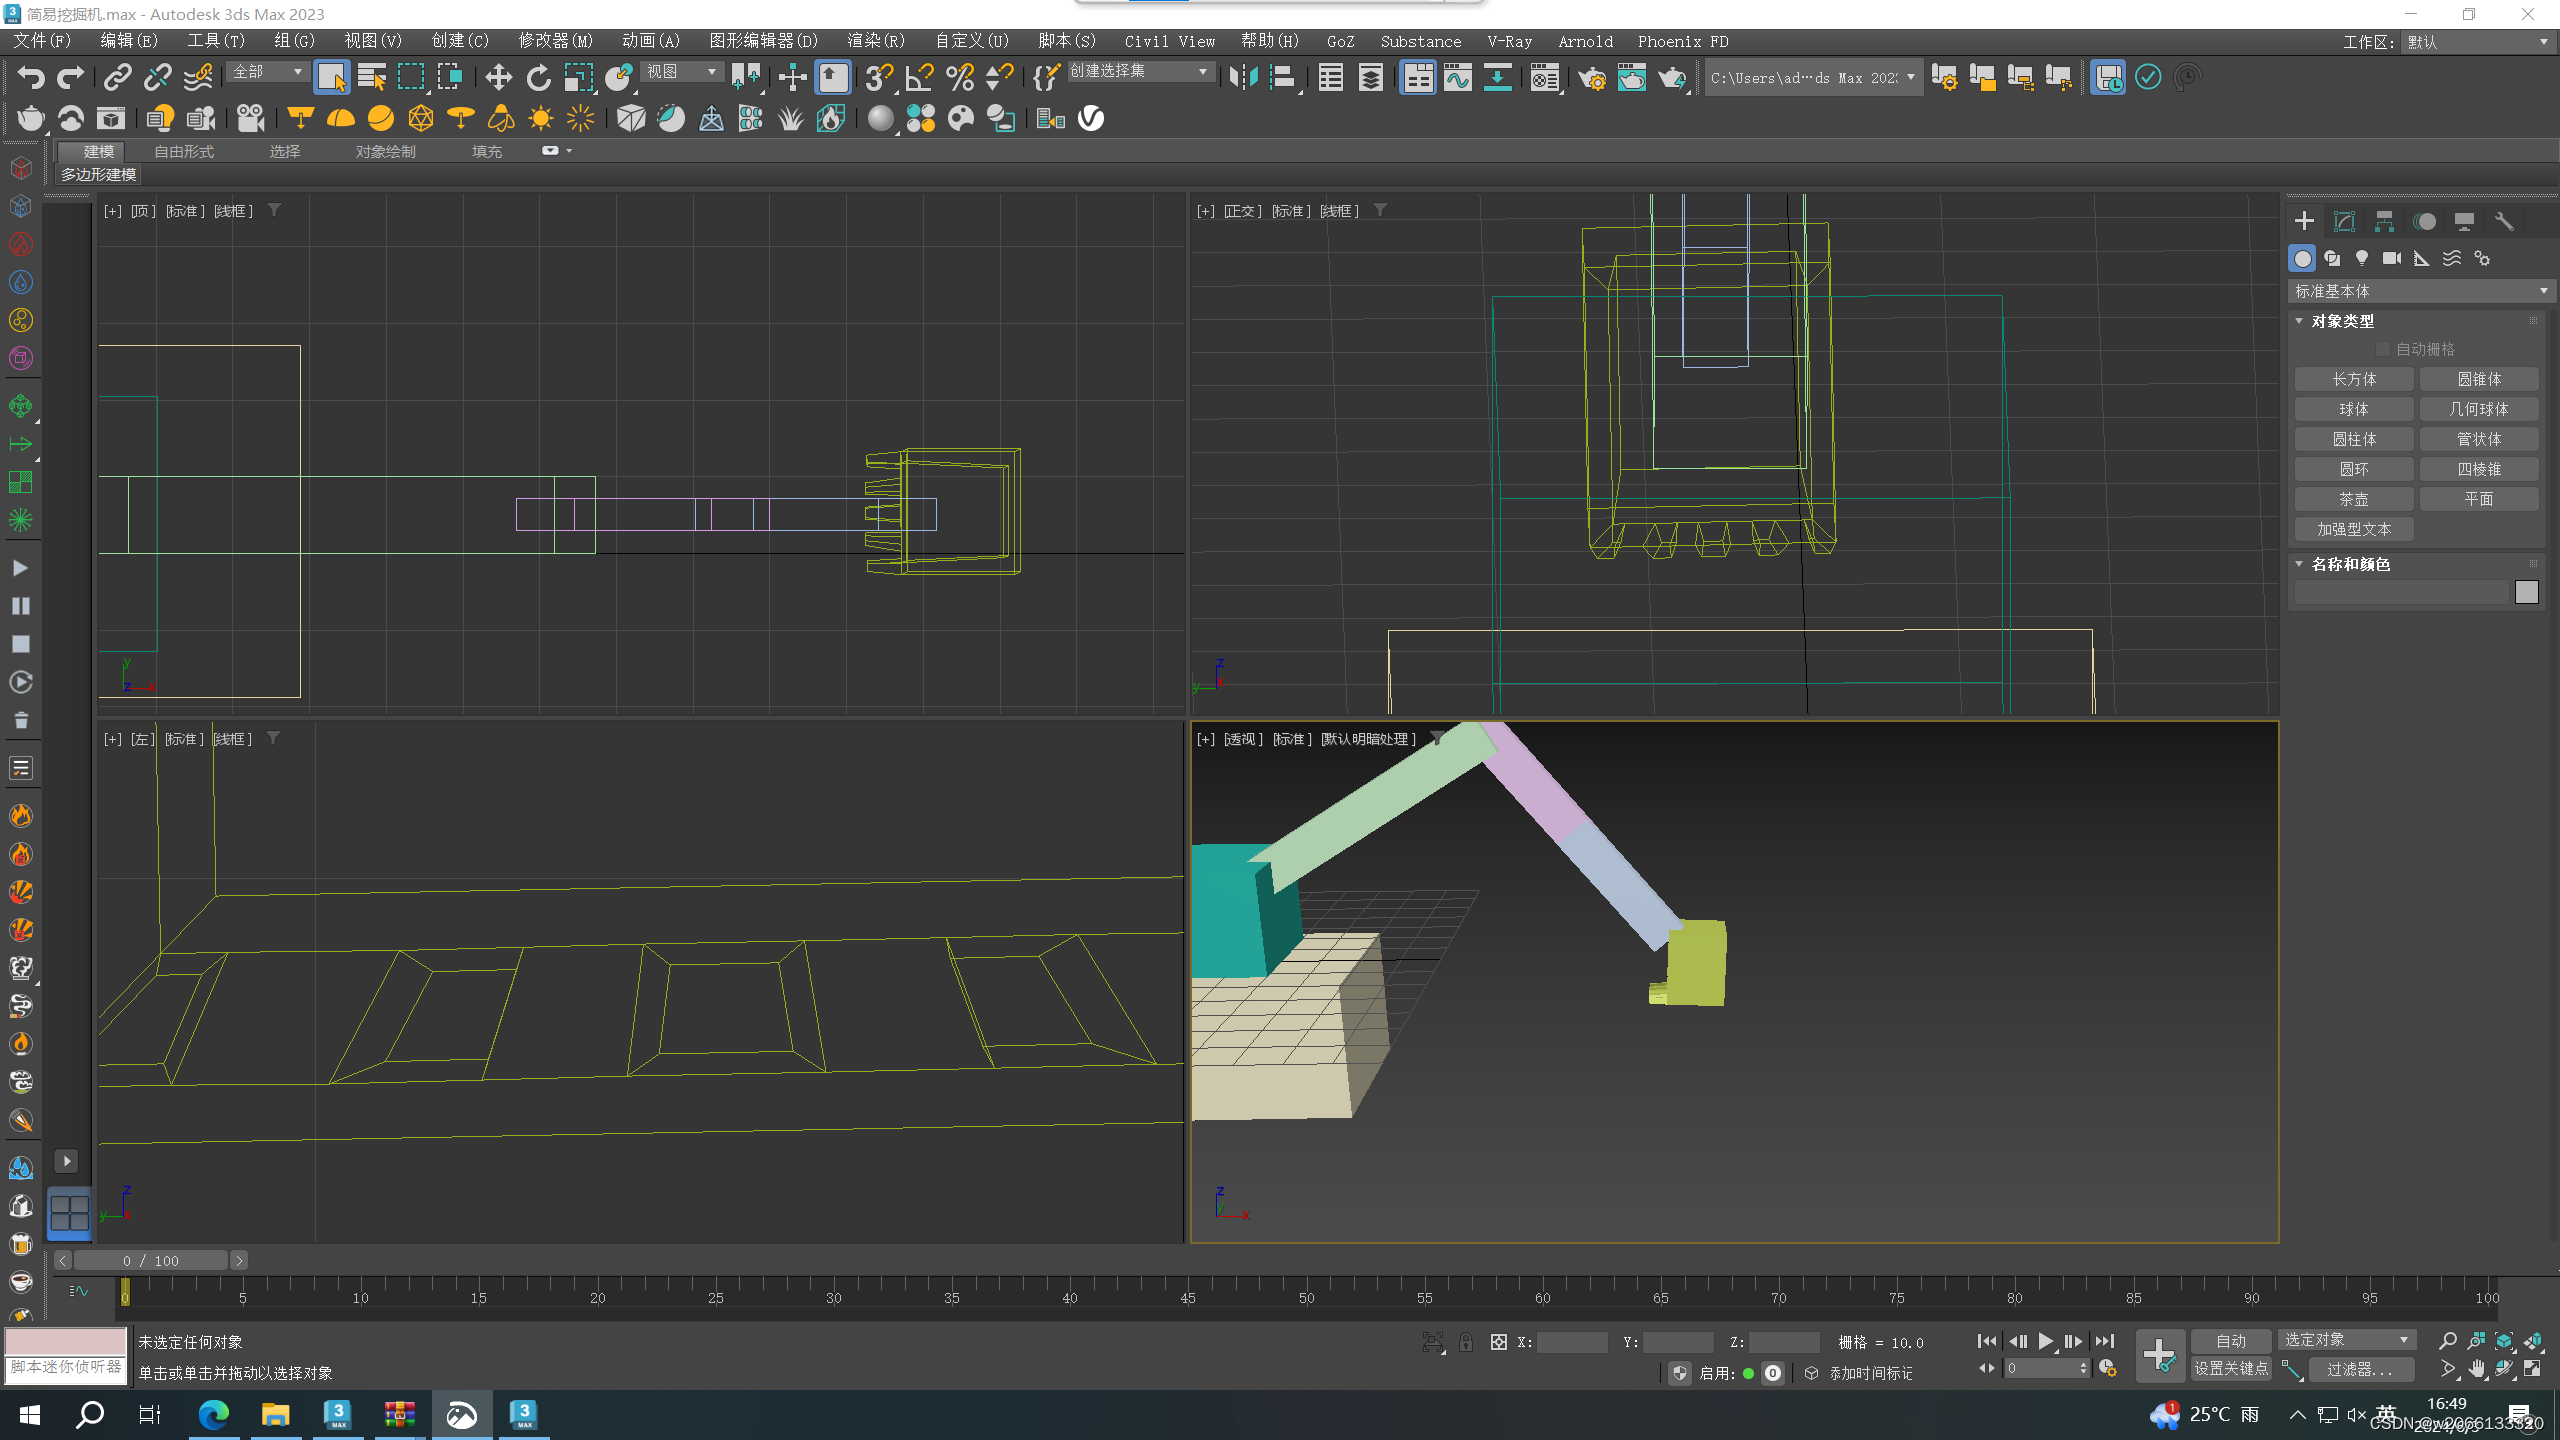The height and width of the screenshot is (1440, 2560).
Task: Open the 全部 selection filter dropdown
Action: click(x=267, y=72)
